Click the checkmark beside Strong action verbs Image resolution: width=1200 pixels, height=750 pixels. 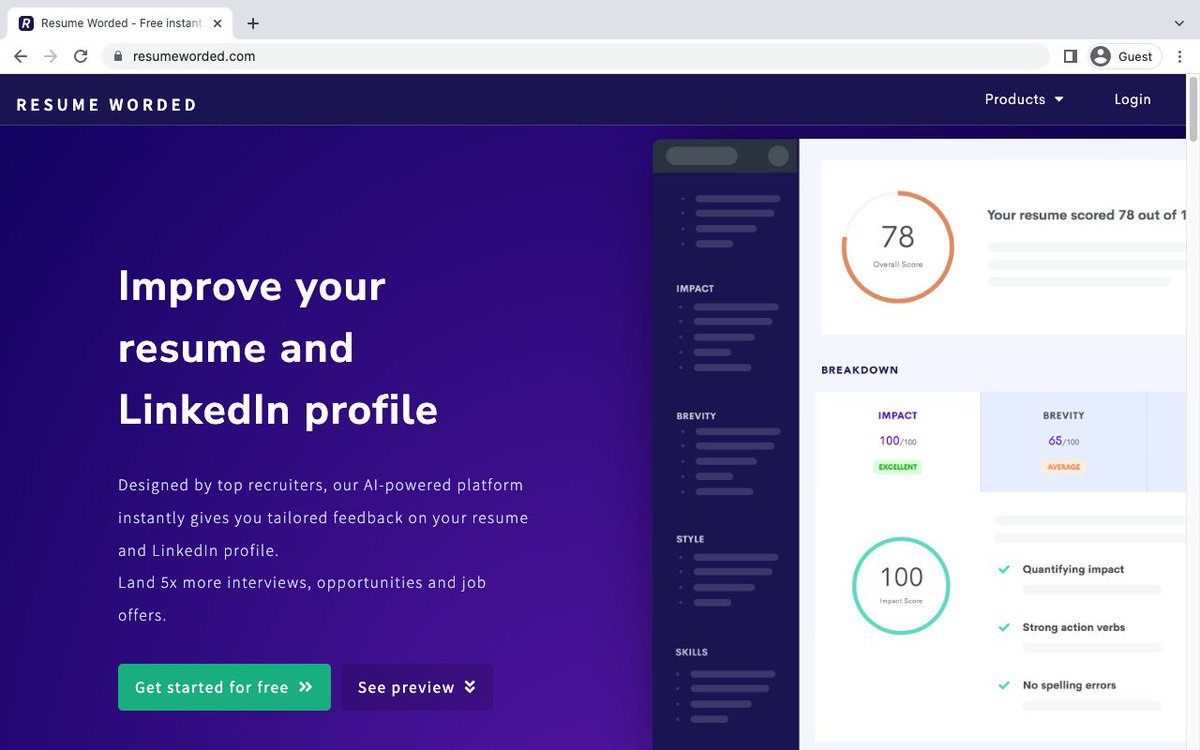(x=1004, y=627)
